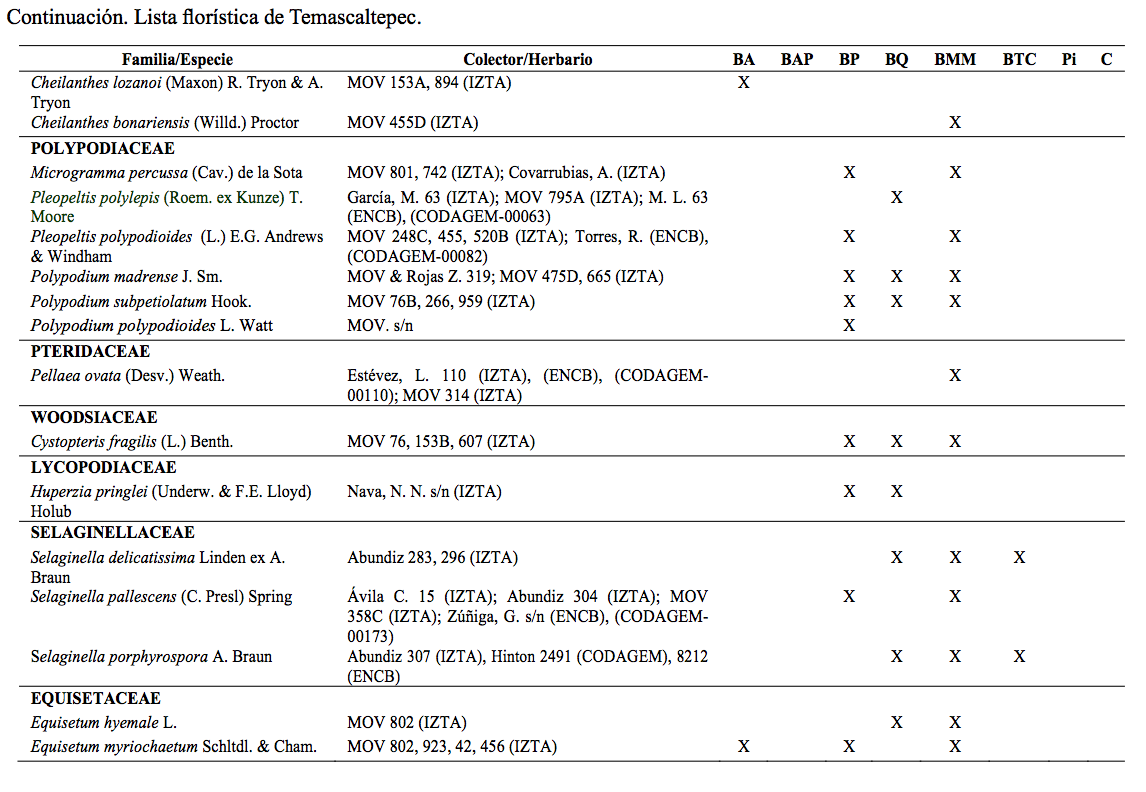Click the BMM column header
Viewport: 1146px width, 792px height.
click(955, 60)
